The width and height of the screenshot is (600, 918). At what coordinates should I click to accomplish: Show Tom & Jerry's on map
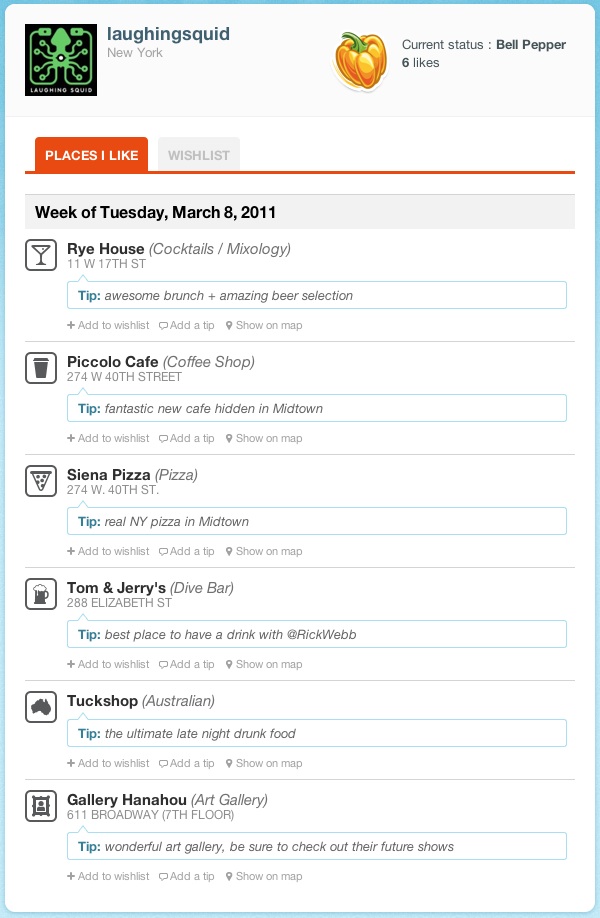coord(264,664)
